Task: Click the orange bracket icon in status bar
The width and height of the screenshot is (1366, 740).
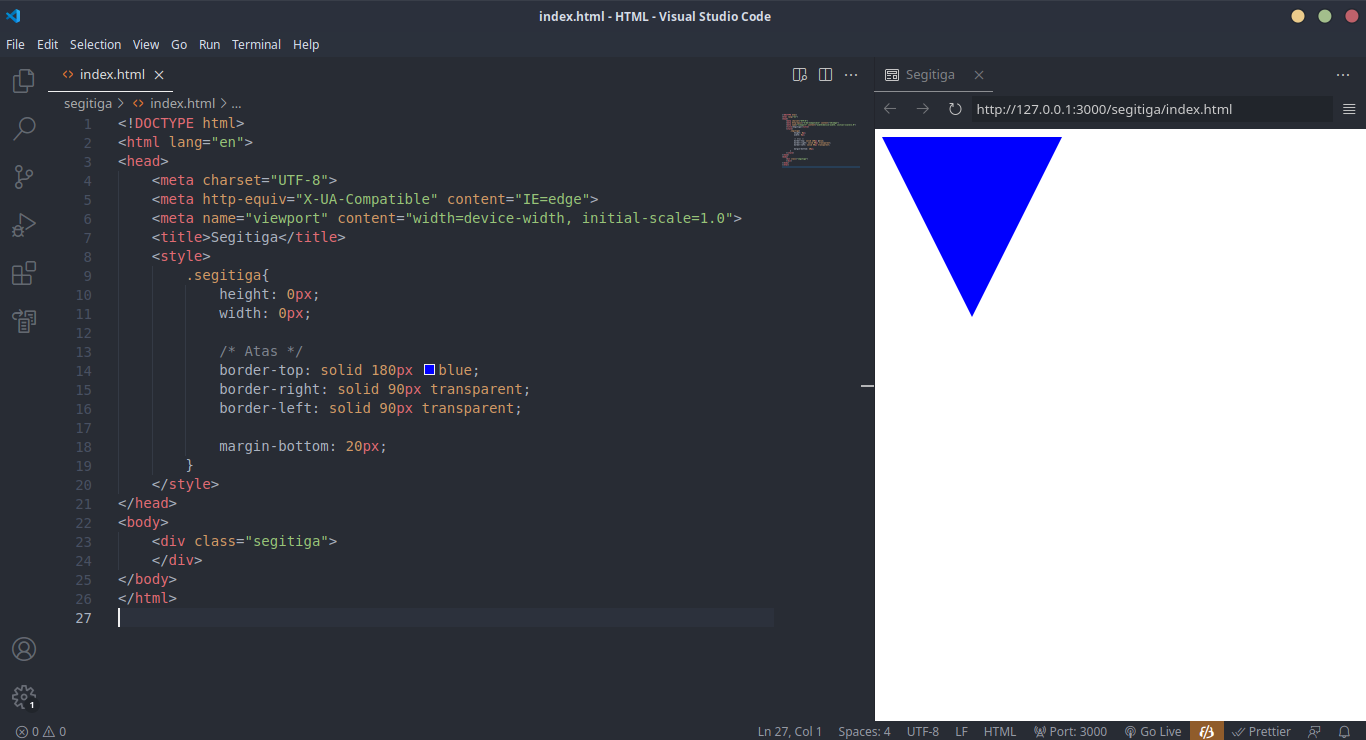Action: (1207, 732)
